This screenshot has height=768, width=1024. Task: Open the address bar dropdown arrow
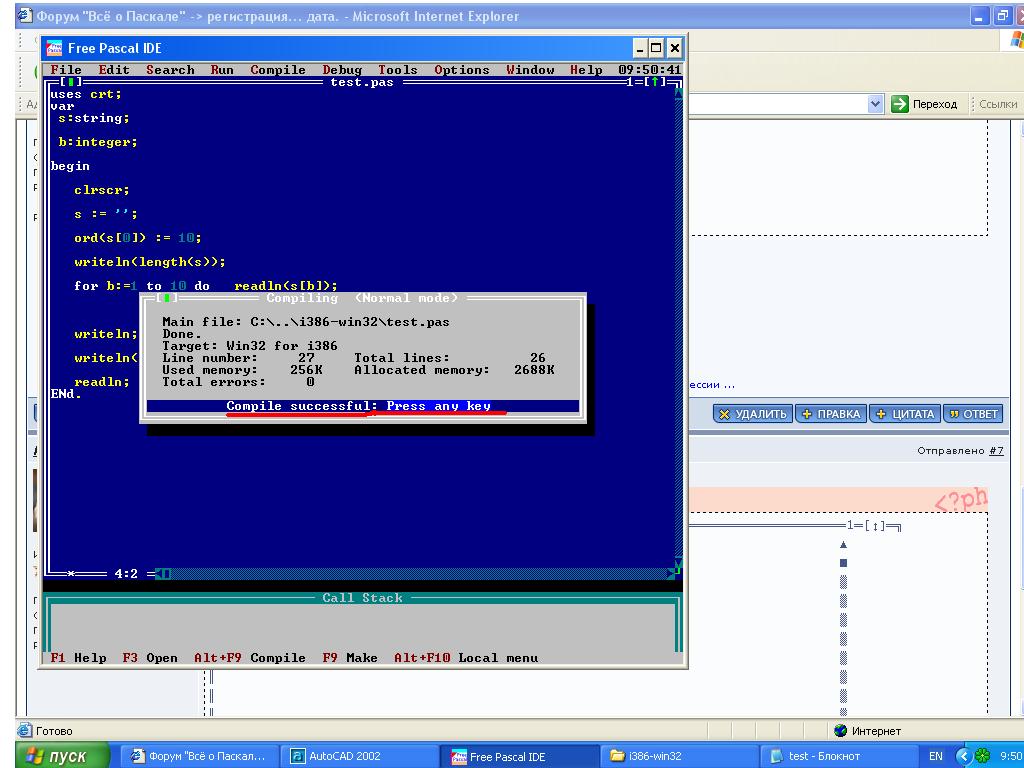click(x=876, y=104)
